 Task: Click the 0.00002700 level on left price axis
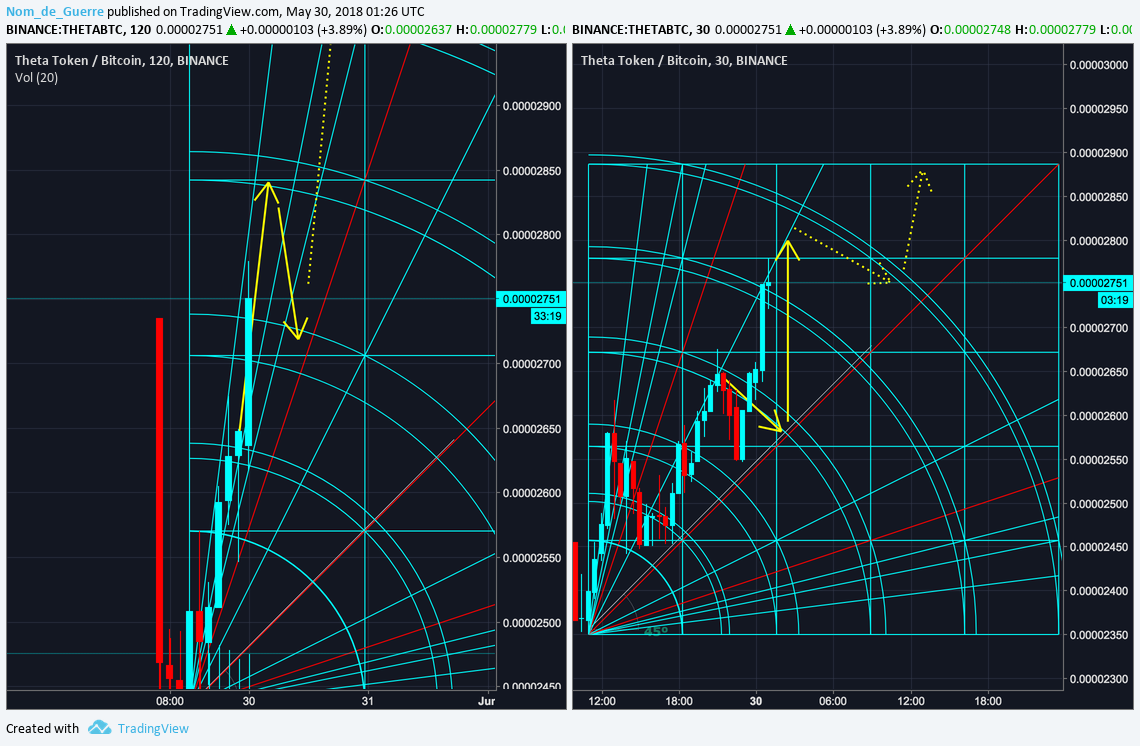pyautogui.click(x=532, y=364)
